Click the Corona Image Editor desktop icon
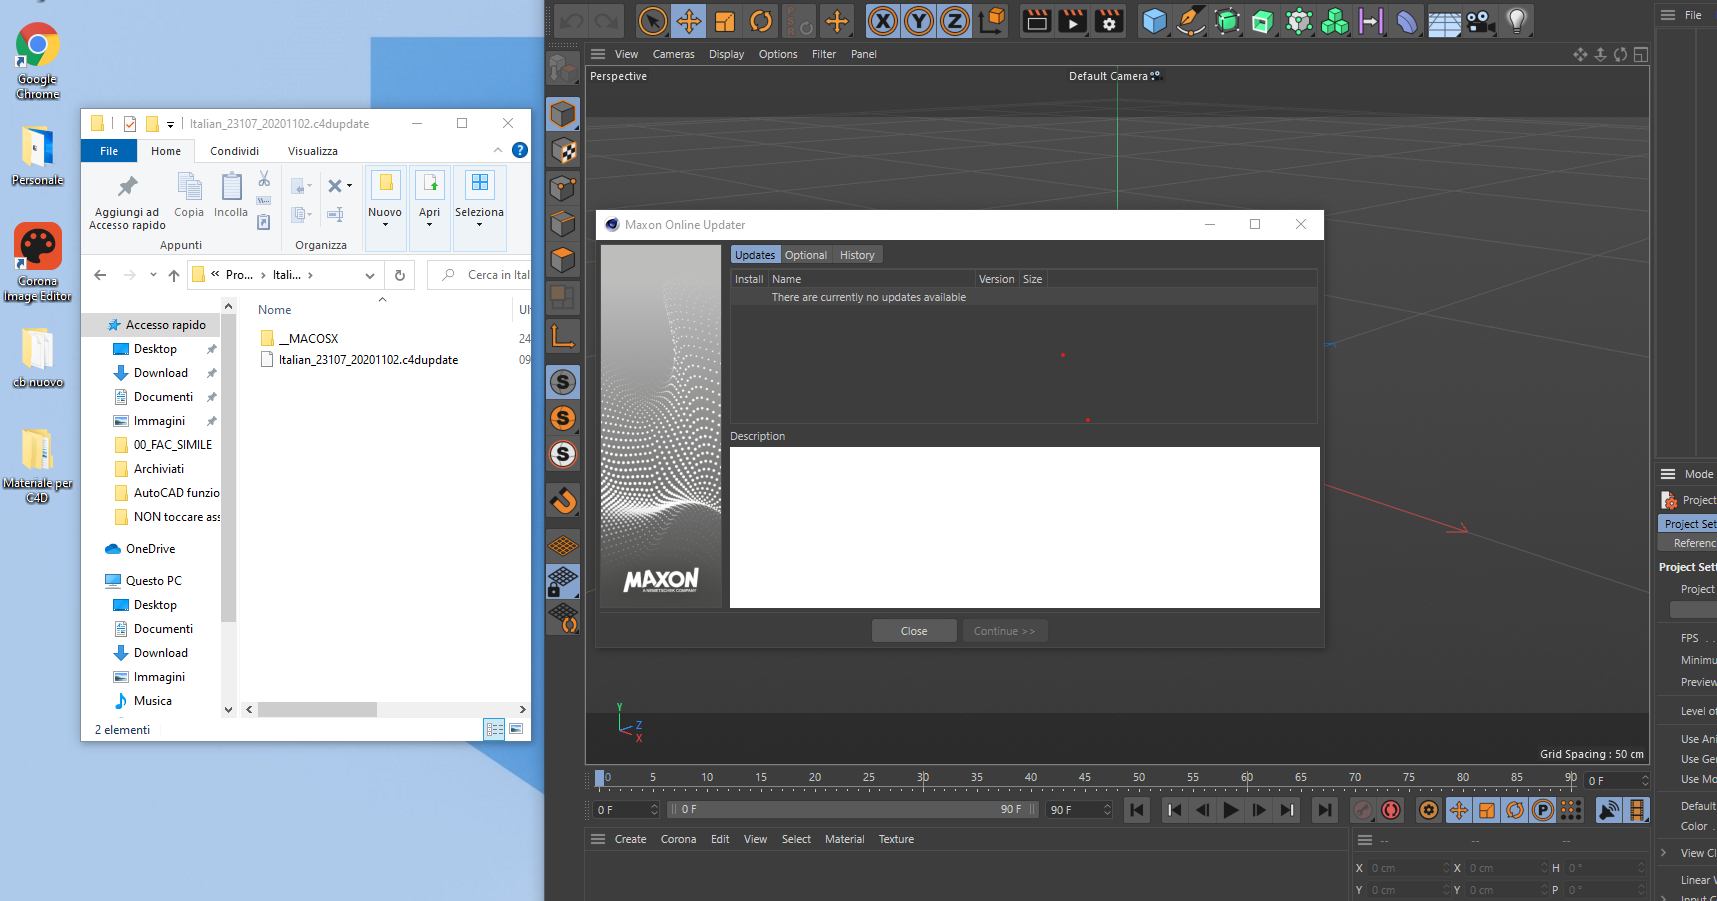This screenshot has height=901, width=1717. 37,263
